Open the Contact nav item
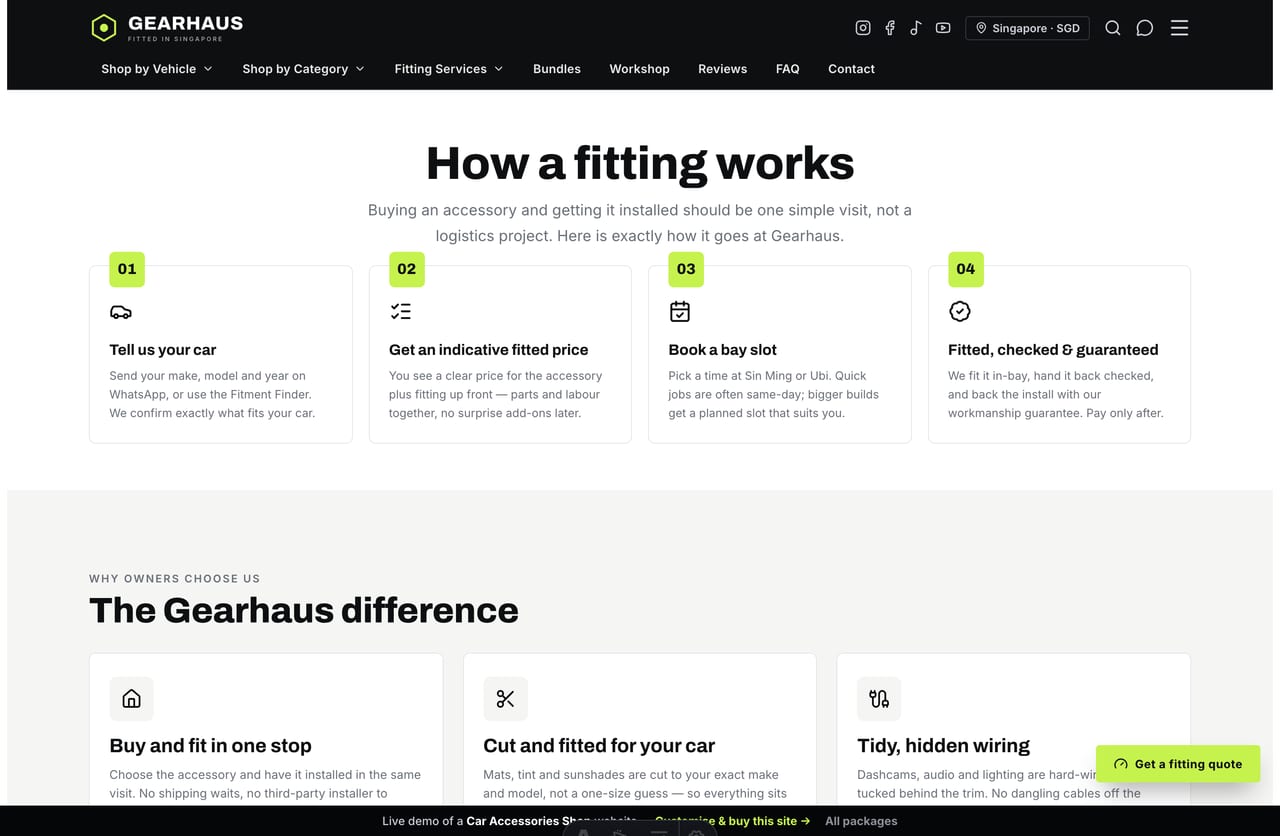The image size is (1280, 836). [x=851, y=69]
